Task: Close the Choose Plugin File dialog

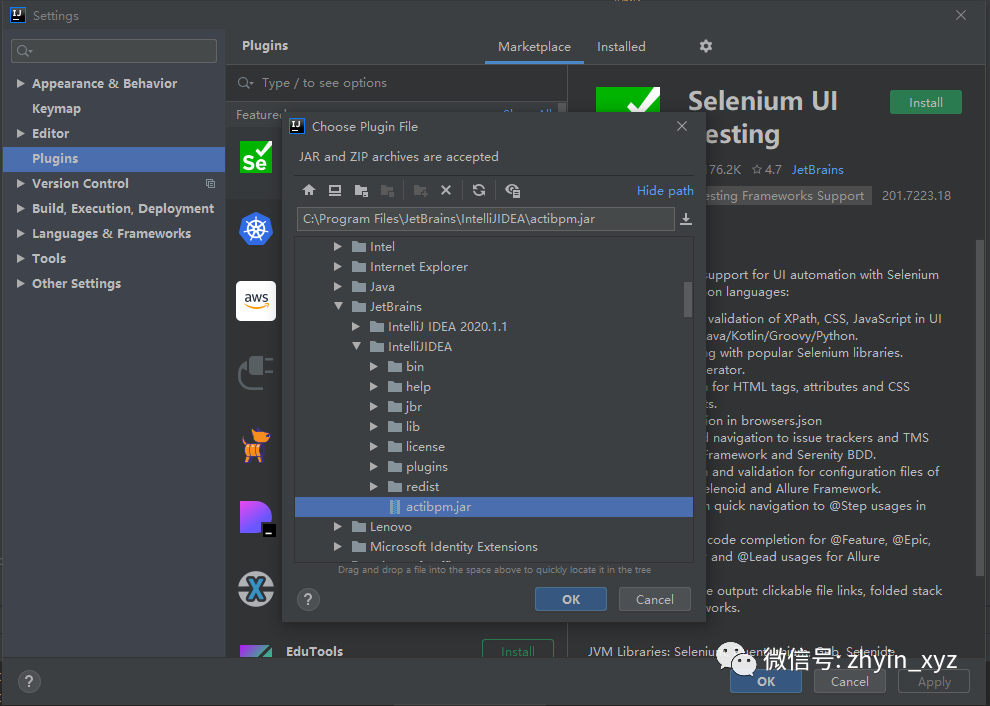Action: coord(682,126)
